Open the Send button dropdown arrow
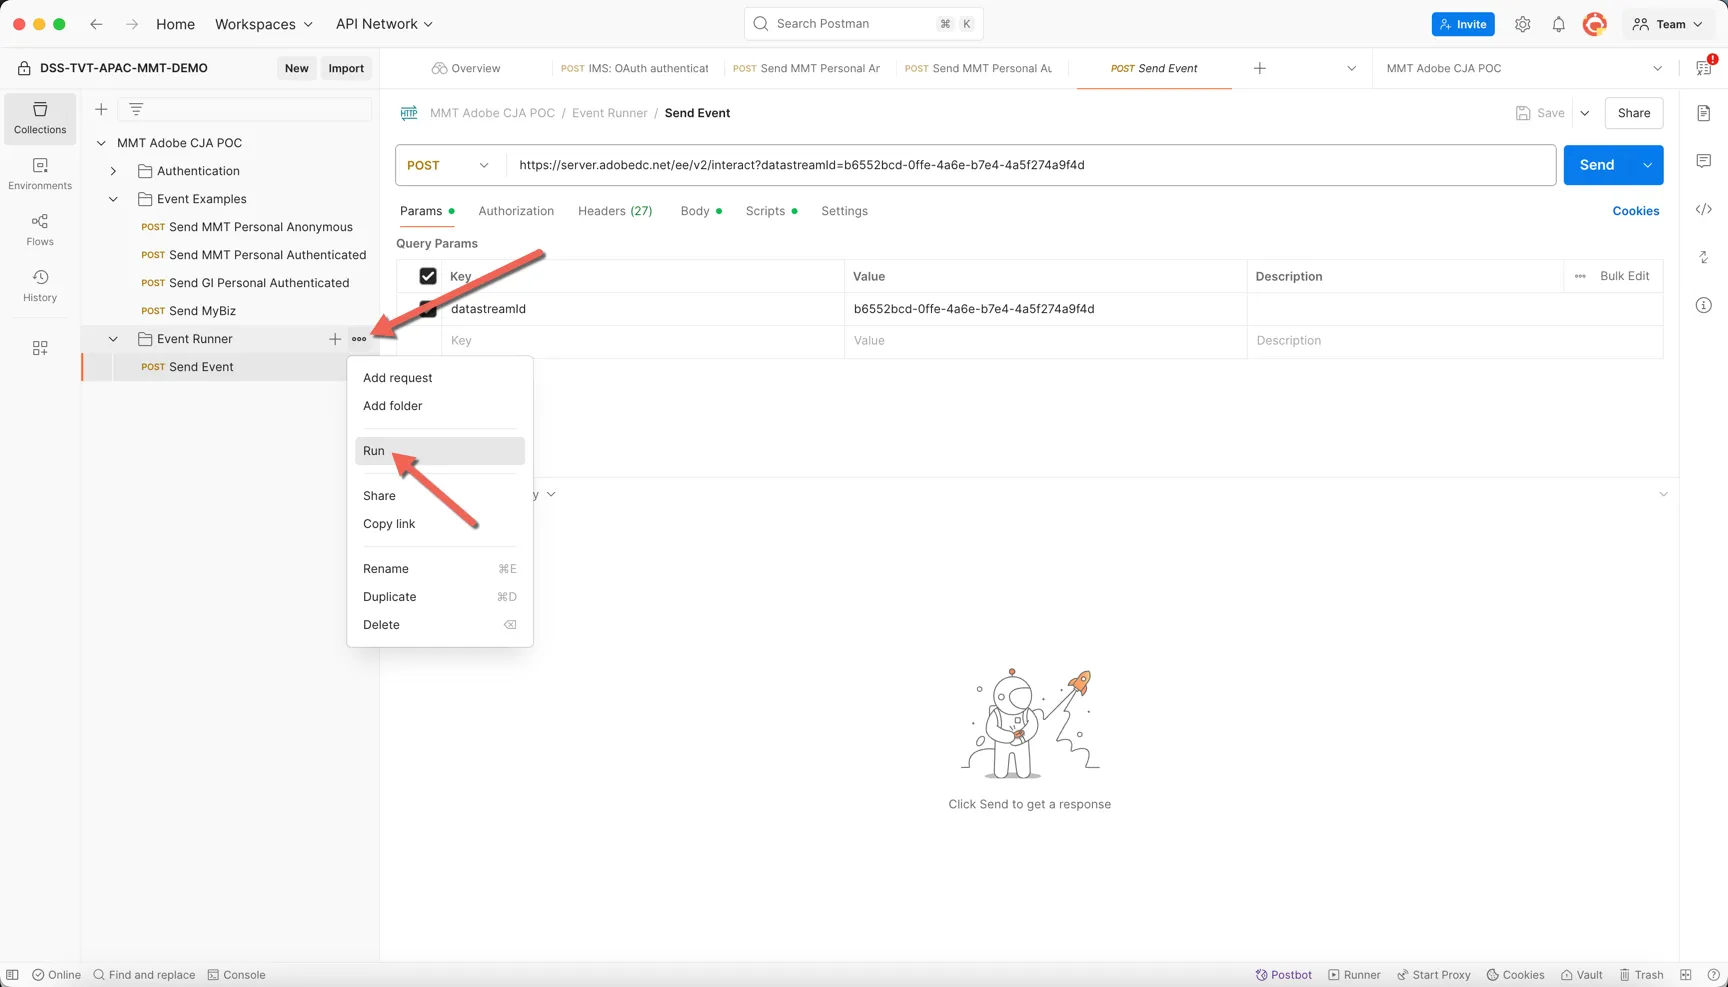This screenshot has height=987, width=1728. (x=1647, y=165)
